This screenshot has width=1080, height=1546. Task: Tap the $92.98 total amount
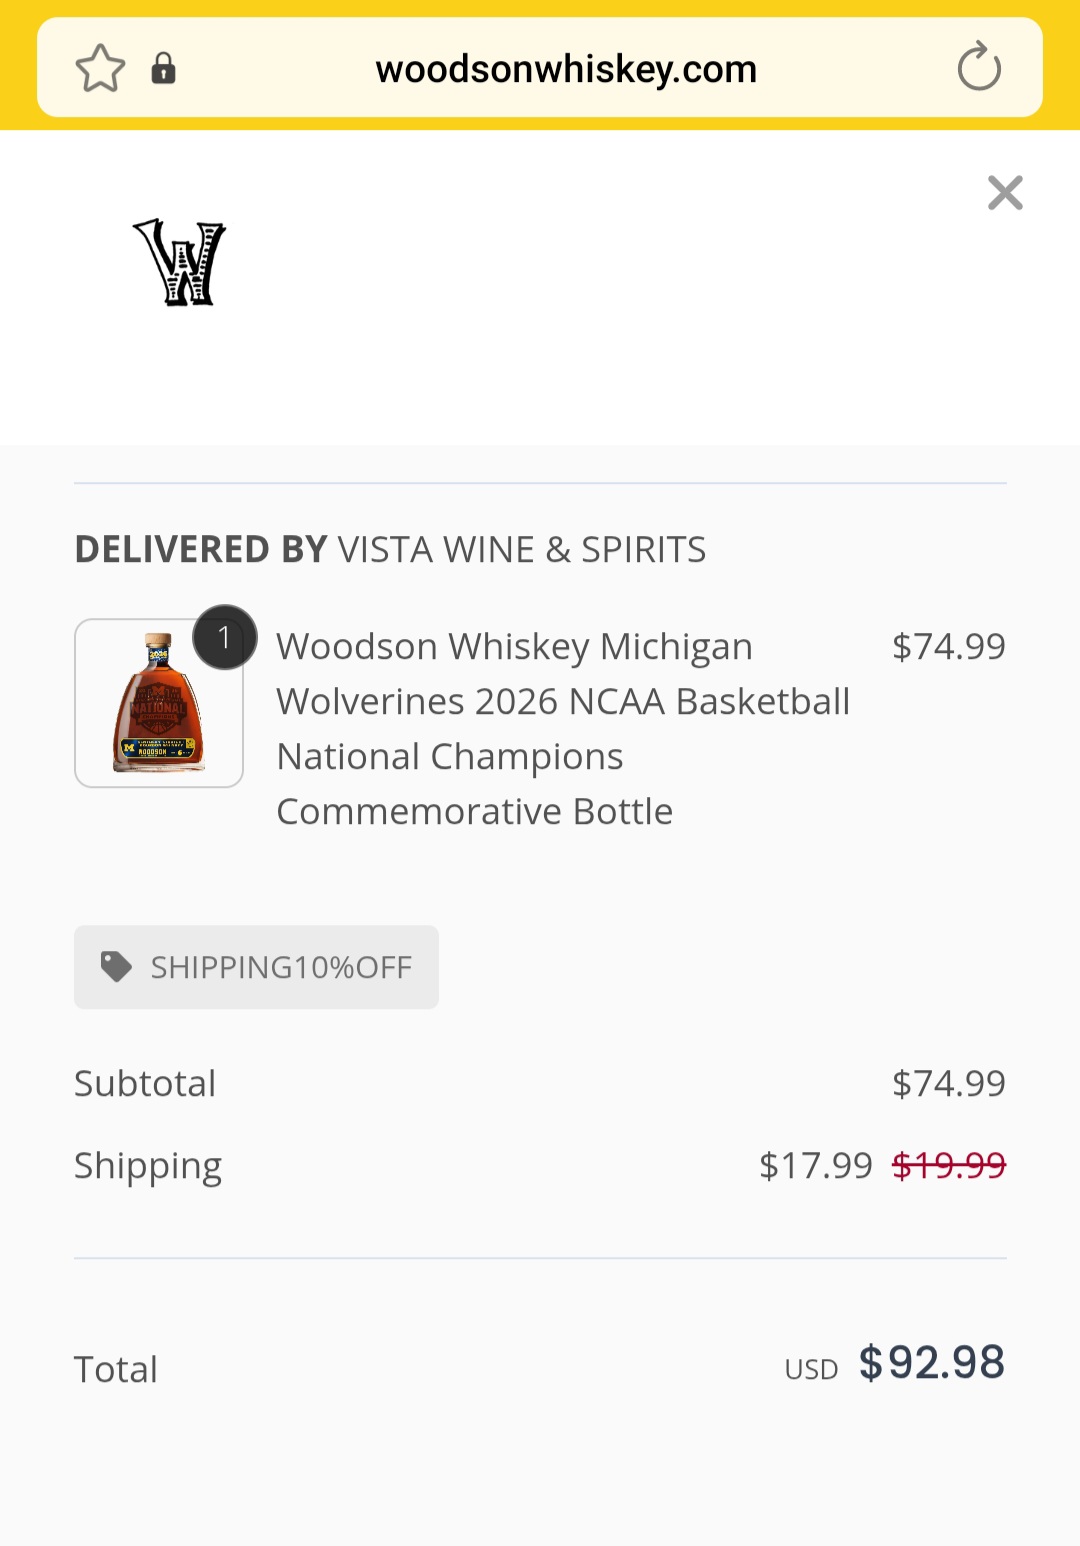pos(931,1363)
